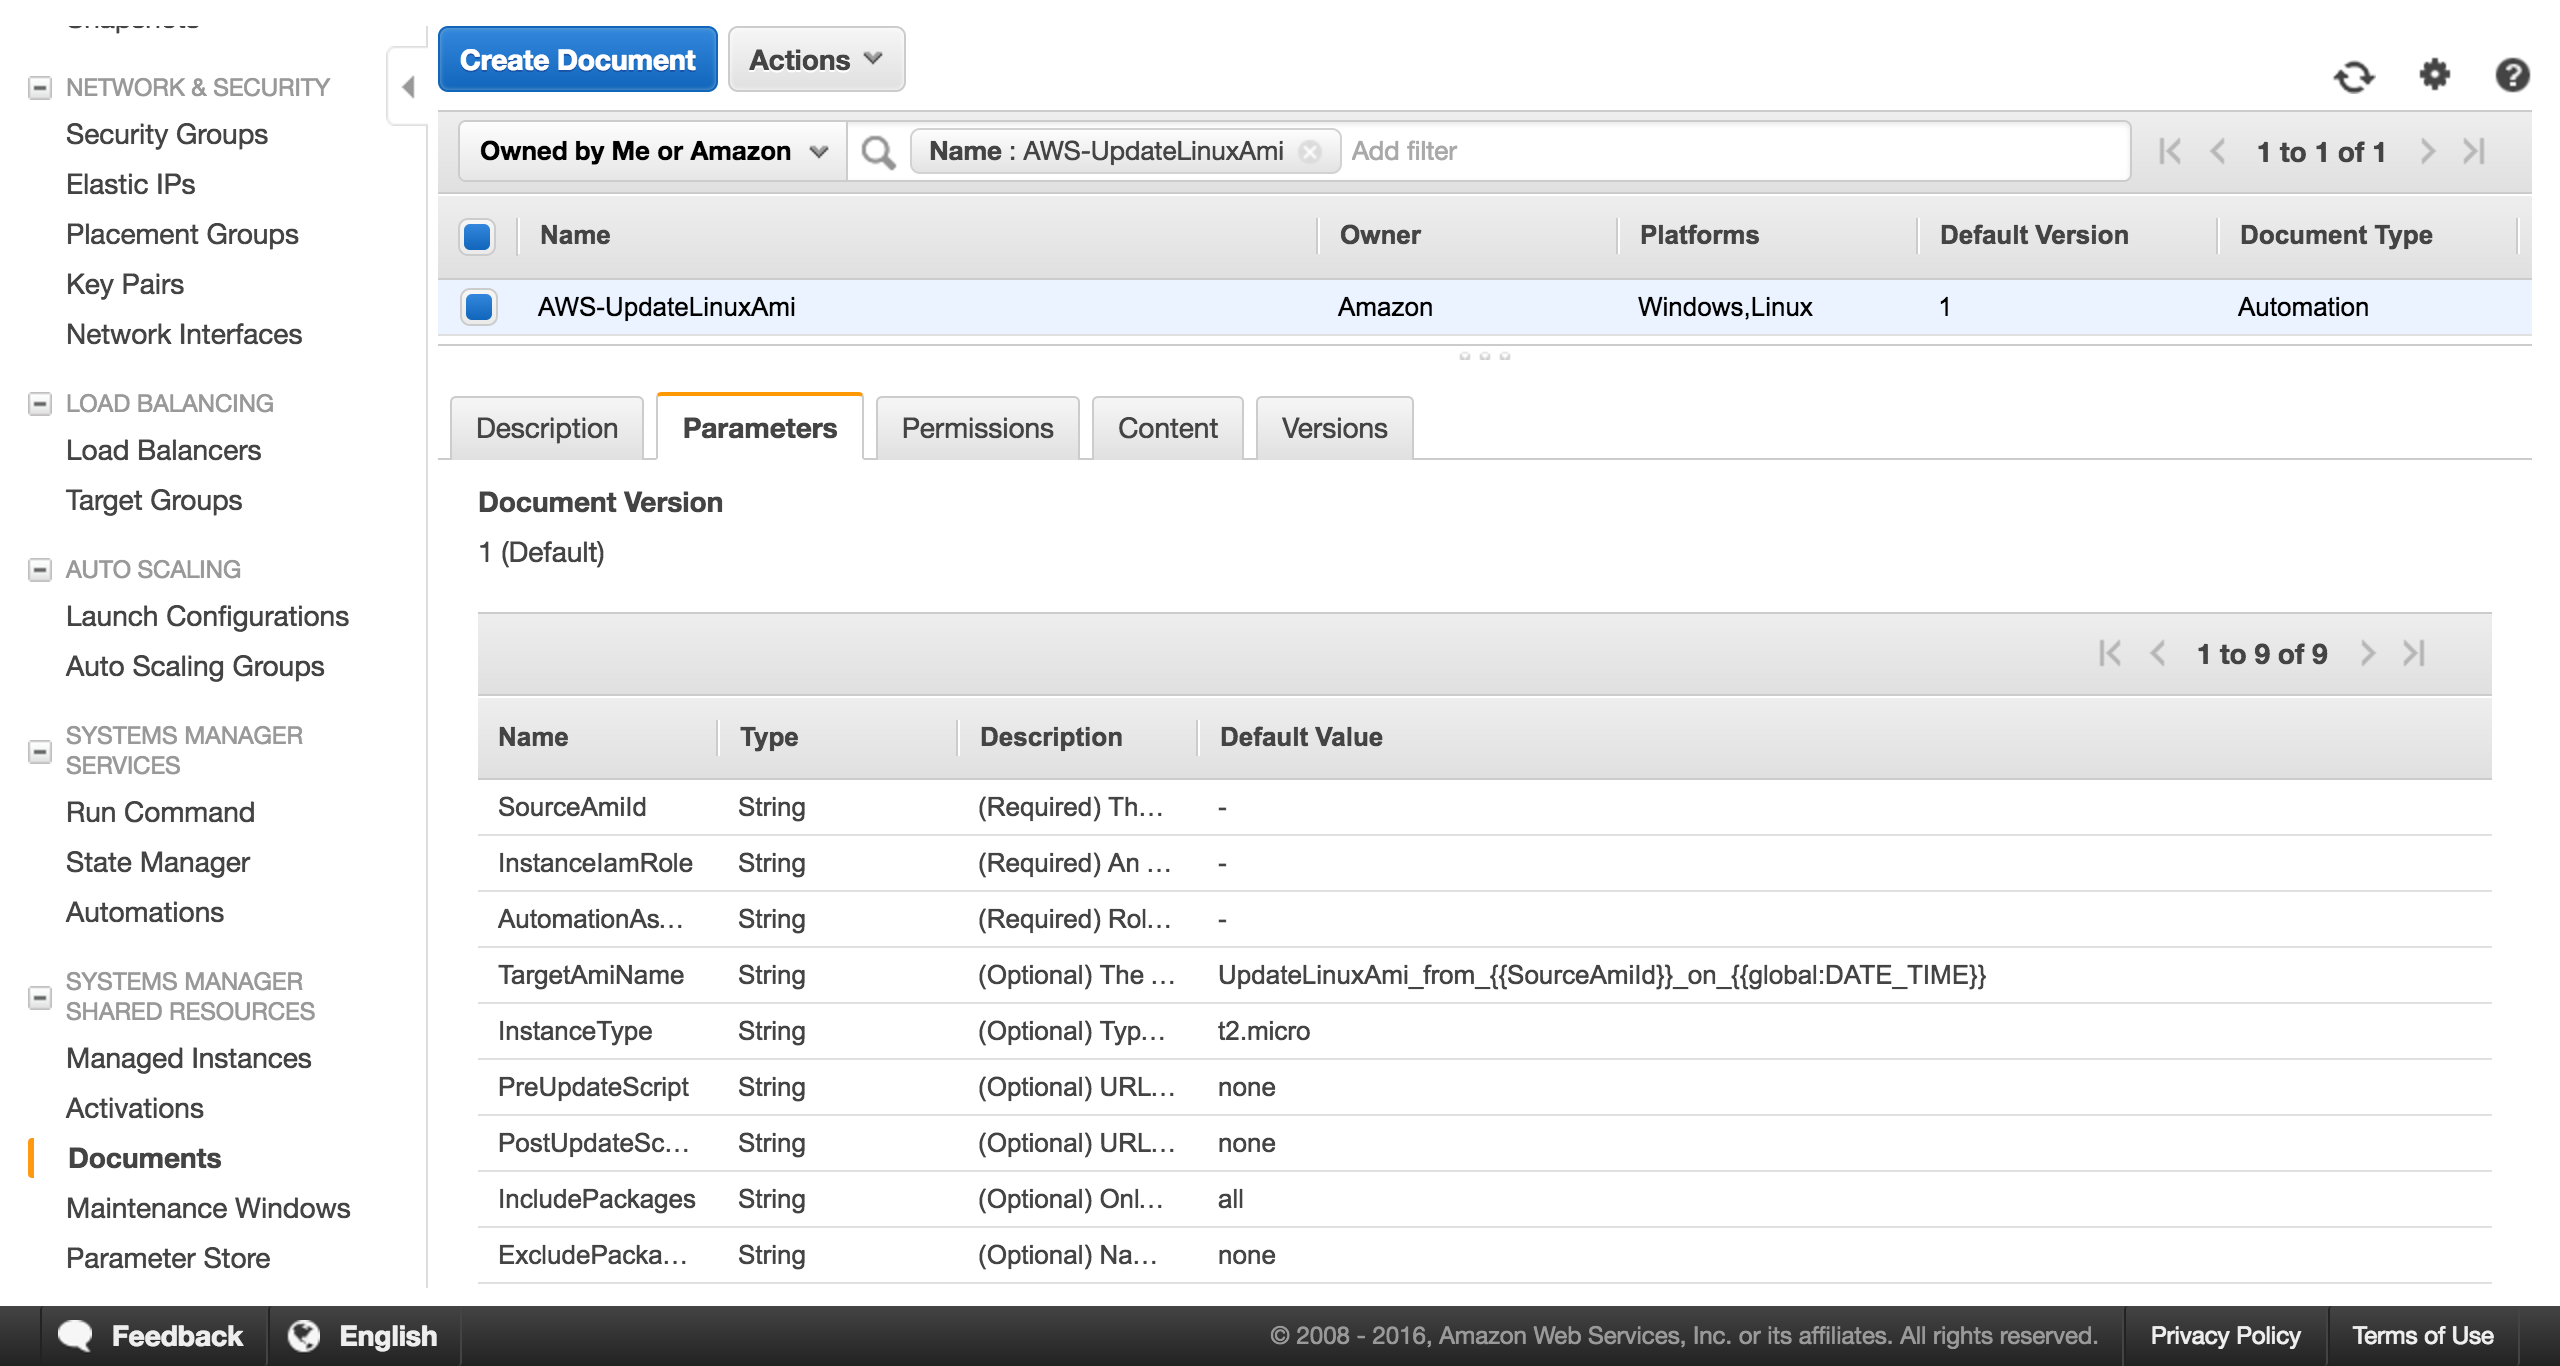
Task: Open the Owned by Me or Amazon dropdown
Action: (x=653, y=152)
